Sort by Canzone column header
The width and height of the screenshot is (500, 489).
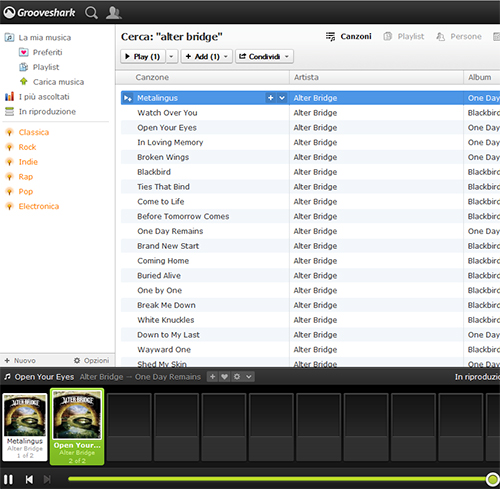(203, 77)
